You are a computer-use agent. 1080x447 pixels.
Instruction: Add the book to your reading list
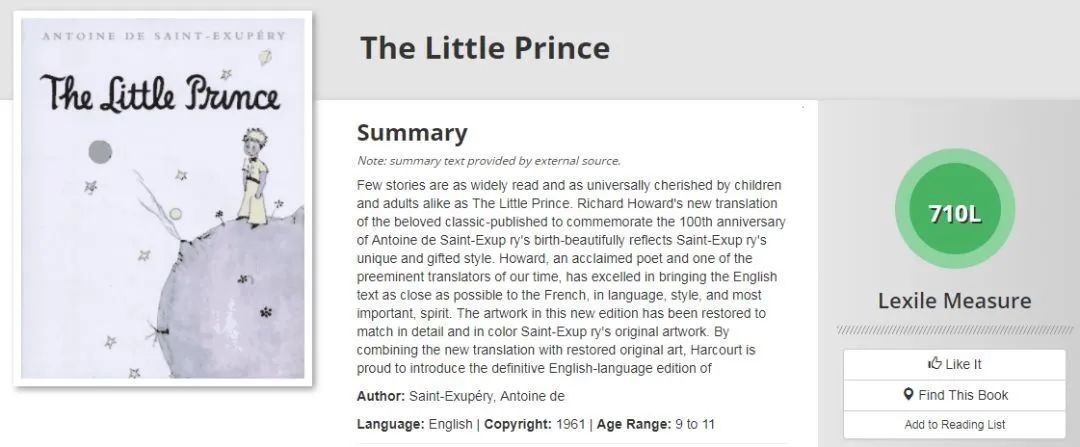click(x=954, y=424)
